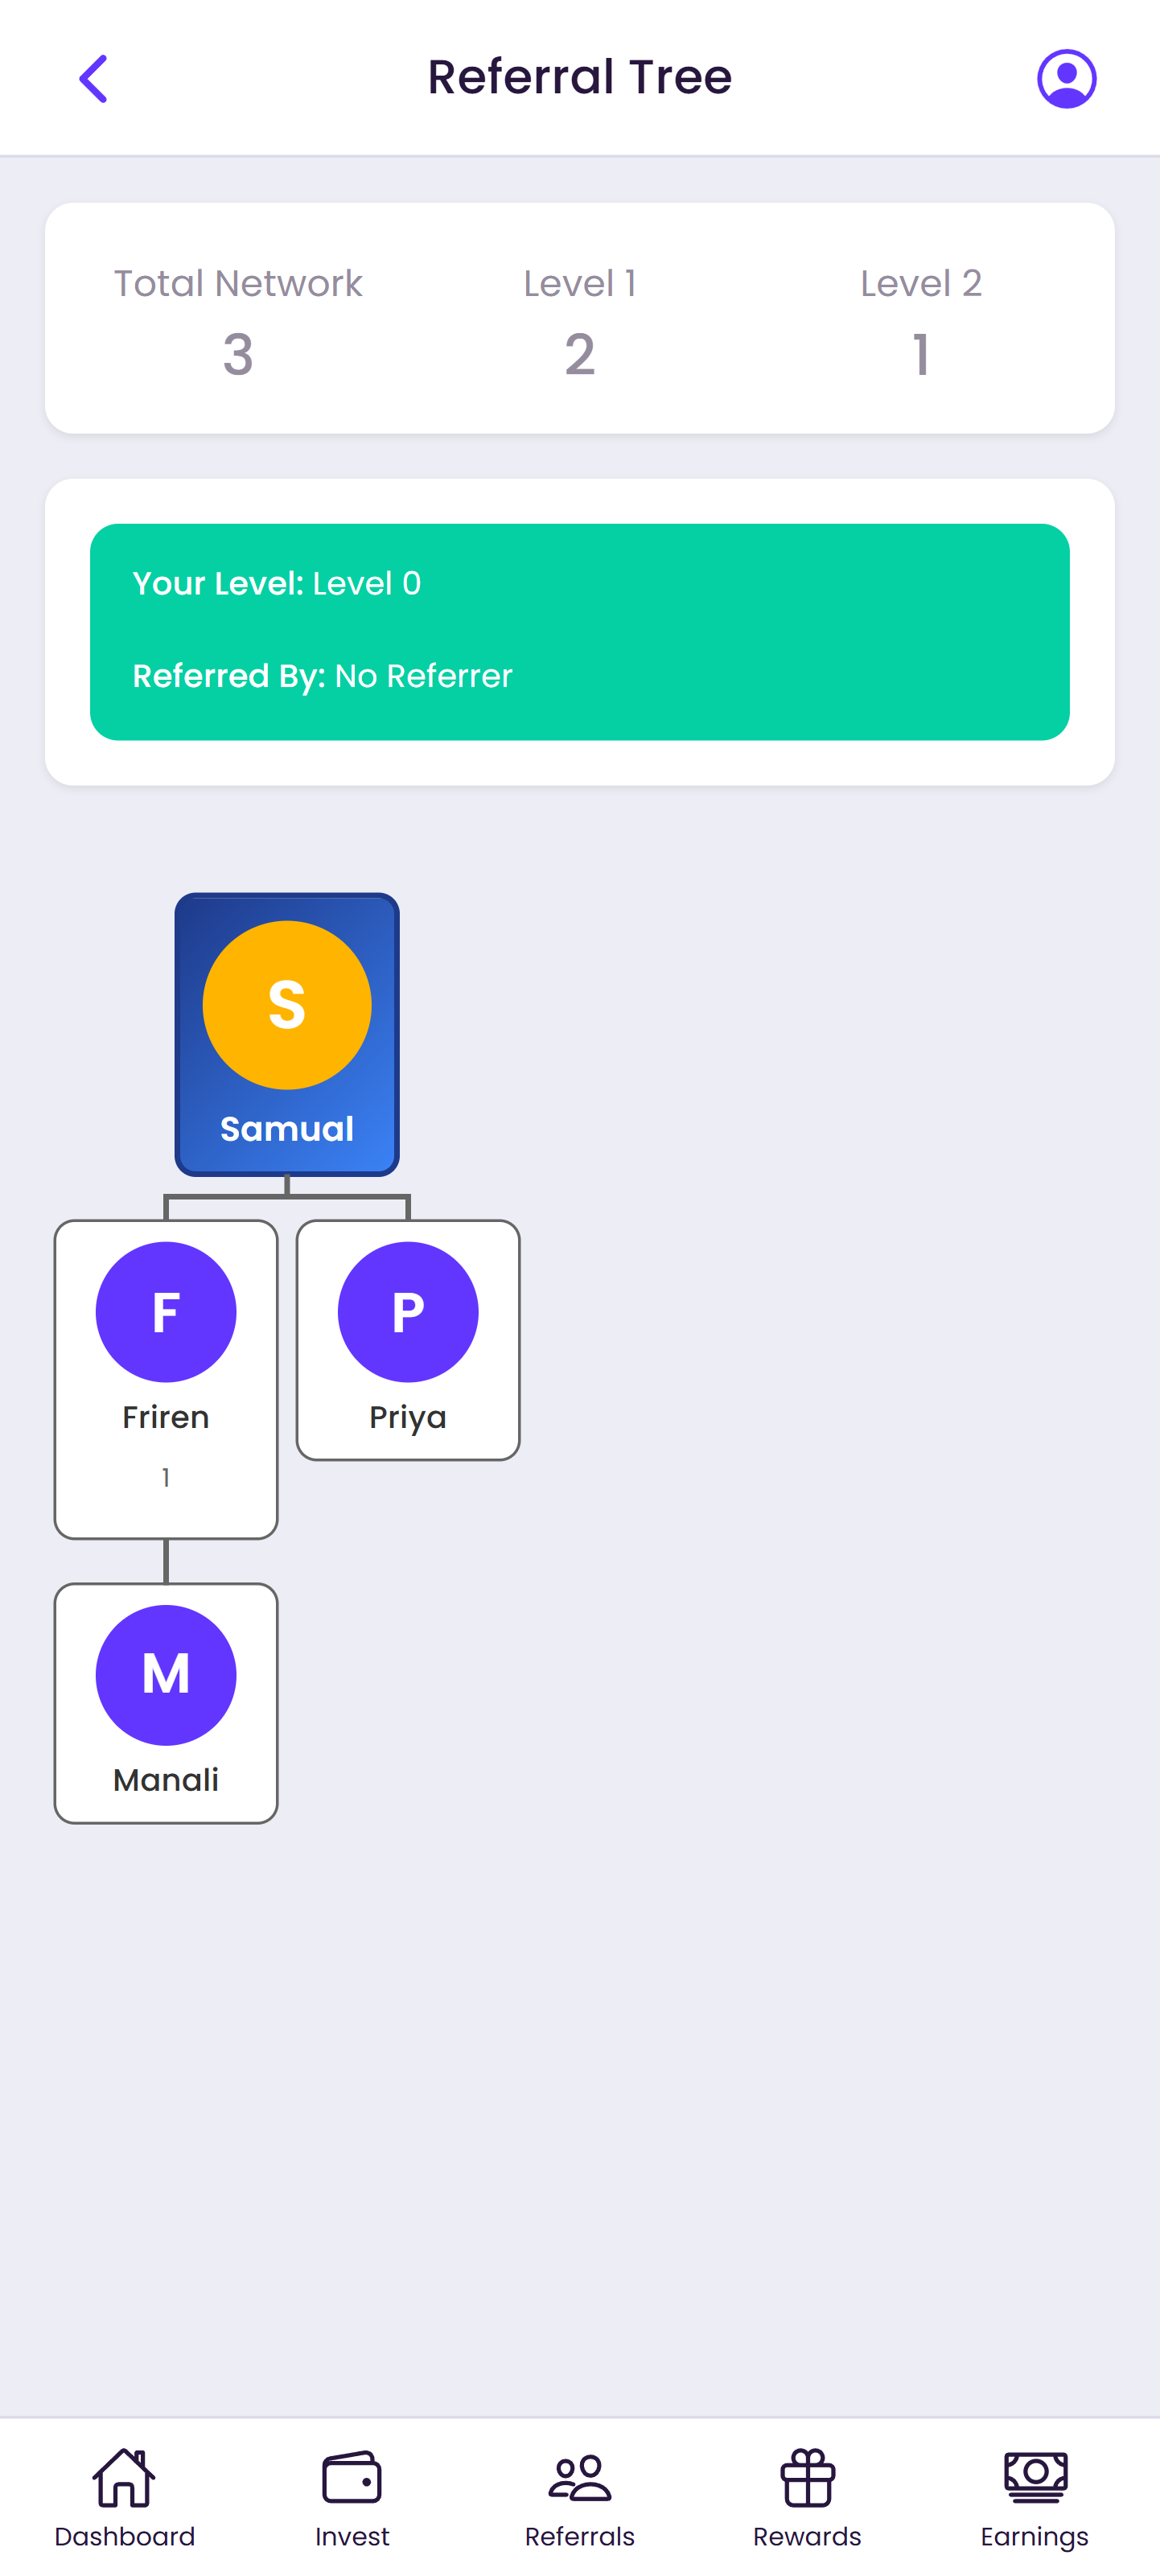The height and width of the screenshot is (2576, 1160).
Task: Click the Earnings money icon
Action: click(1034, 2478)
